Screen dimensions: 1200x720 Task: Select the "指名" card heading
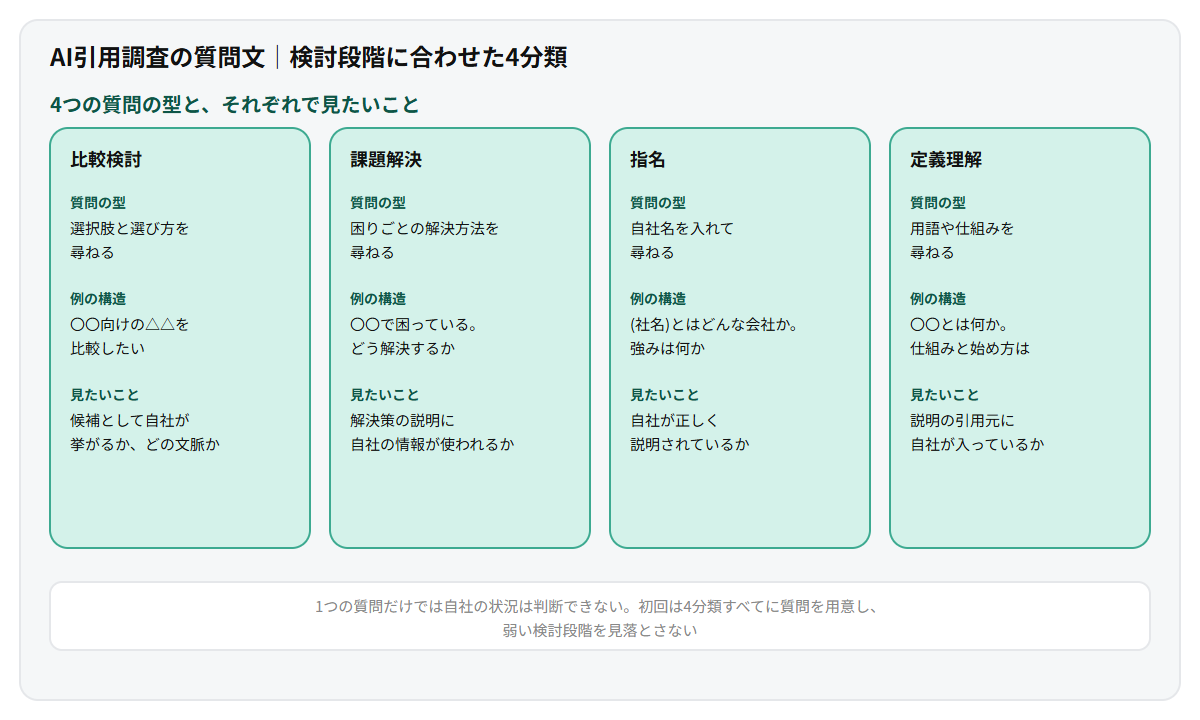[x=648, y=160]
